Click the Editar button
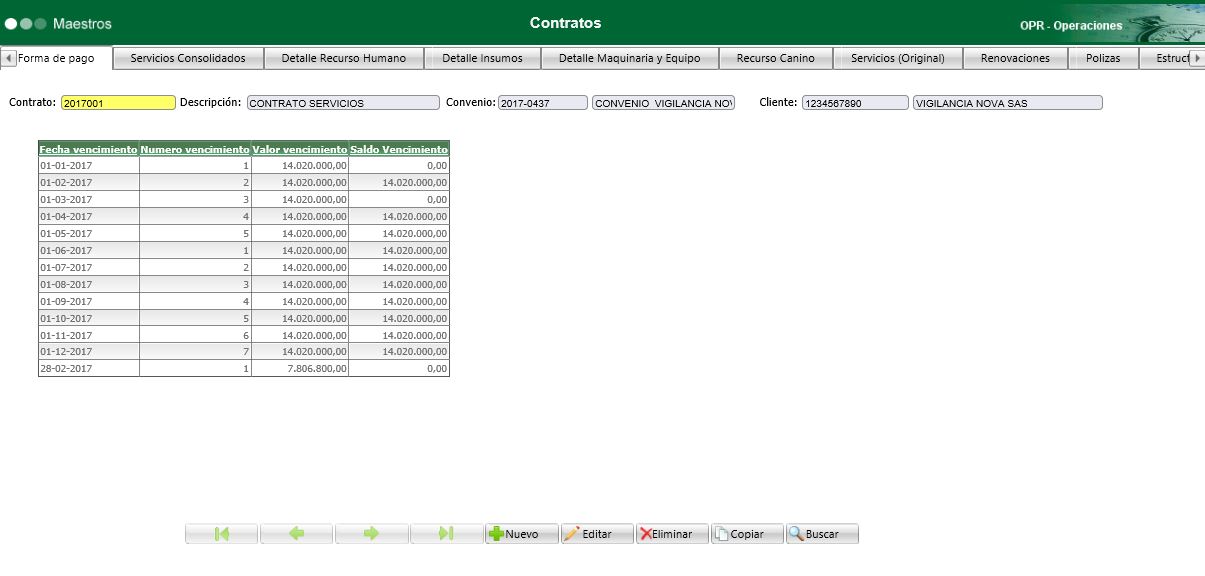Screen dimensions: 1205x576 [597, 534]
